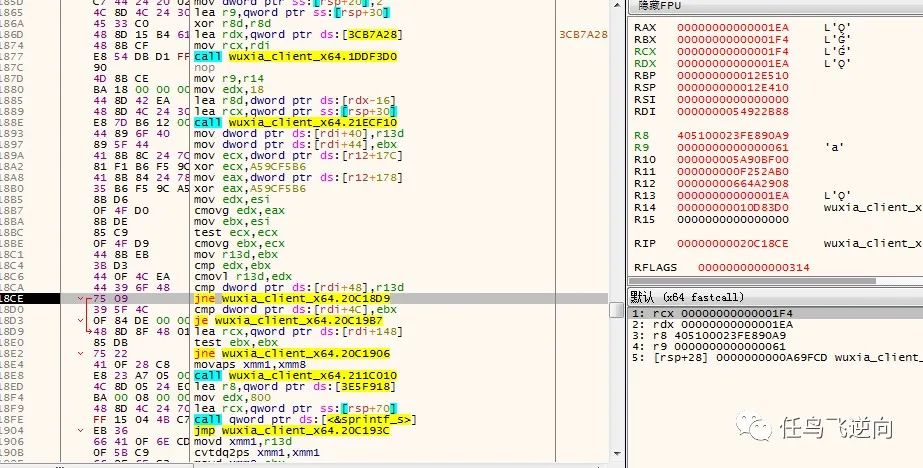This screenshot has height=468, width=923.
Task: Select R10 value 000000005A90BF00
Action: point(733,160)
